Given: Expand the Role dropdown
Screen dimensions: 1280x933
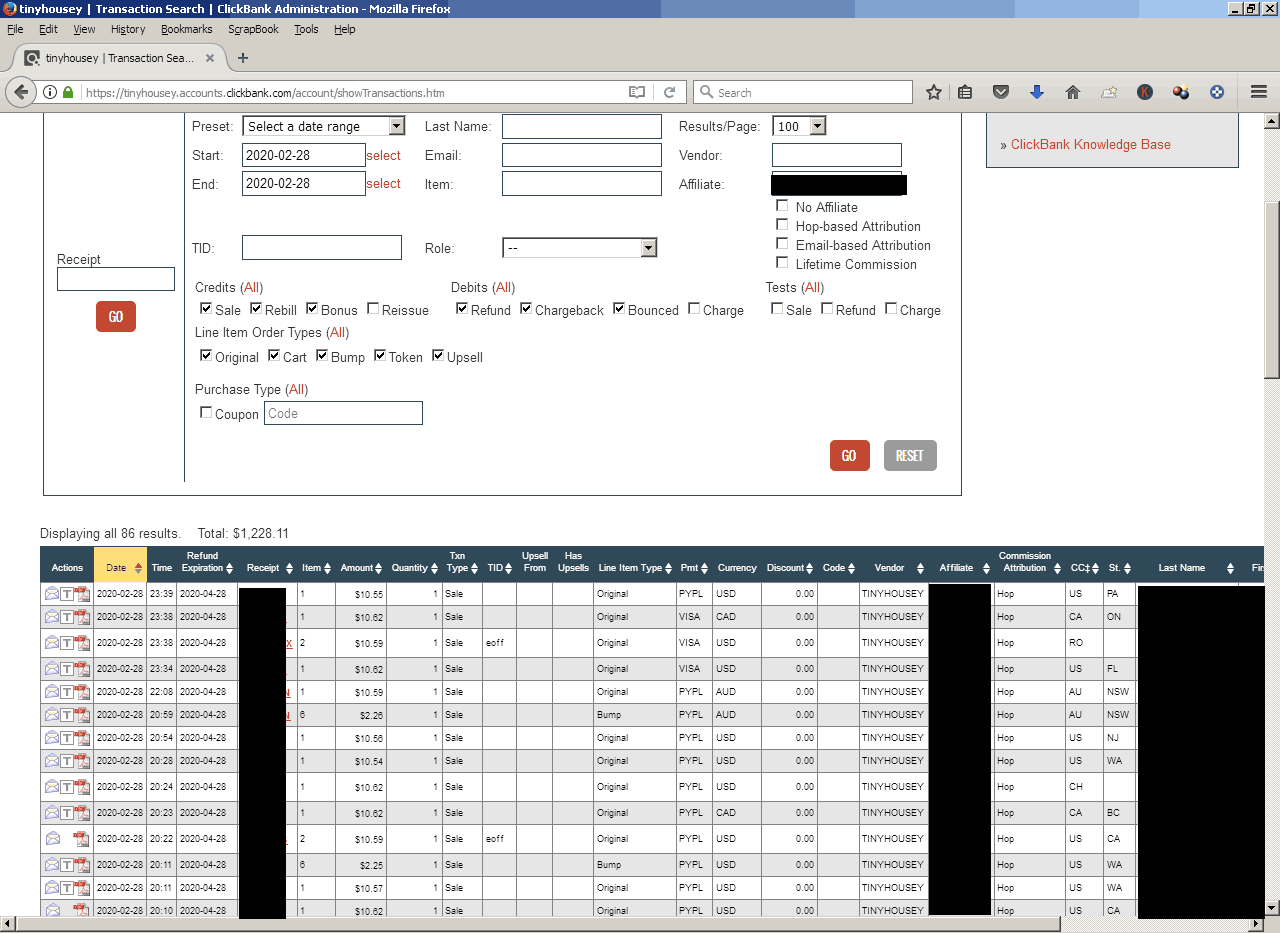Looking at the screenshot, I should click(579, 248).
